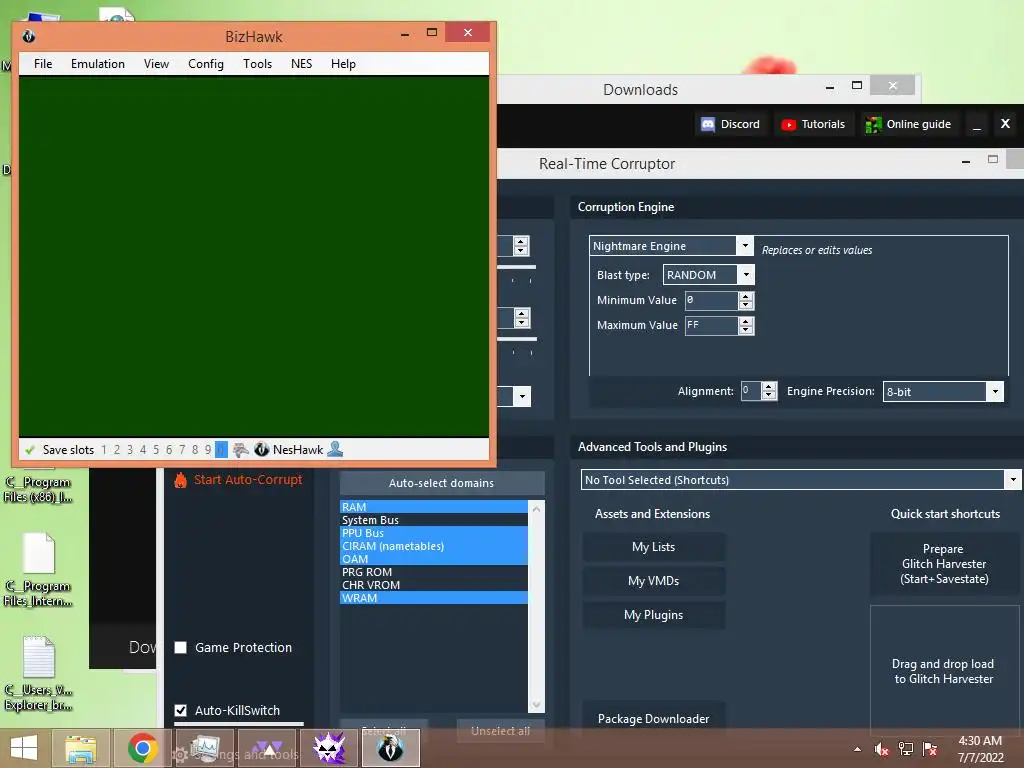Image resolution: width=1024 pixels, height=768 pixels.
Task: Select save slot 7
Action: click(x=182, y=450)
